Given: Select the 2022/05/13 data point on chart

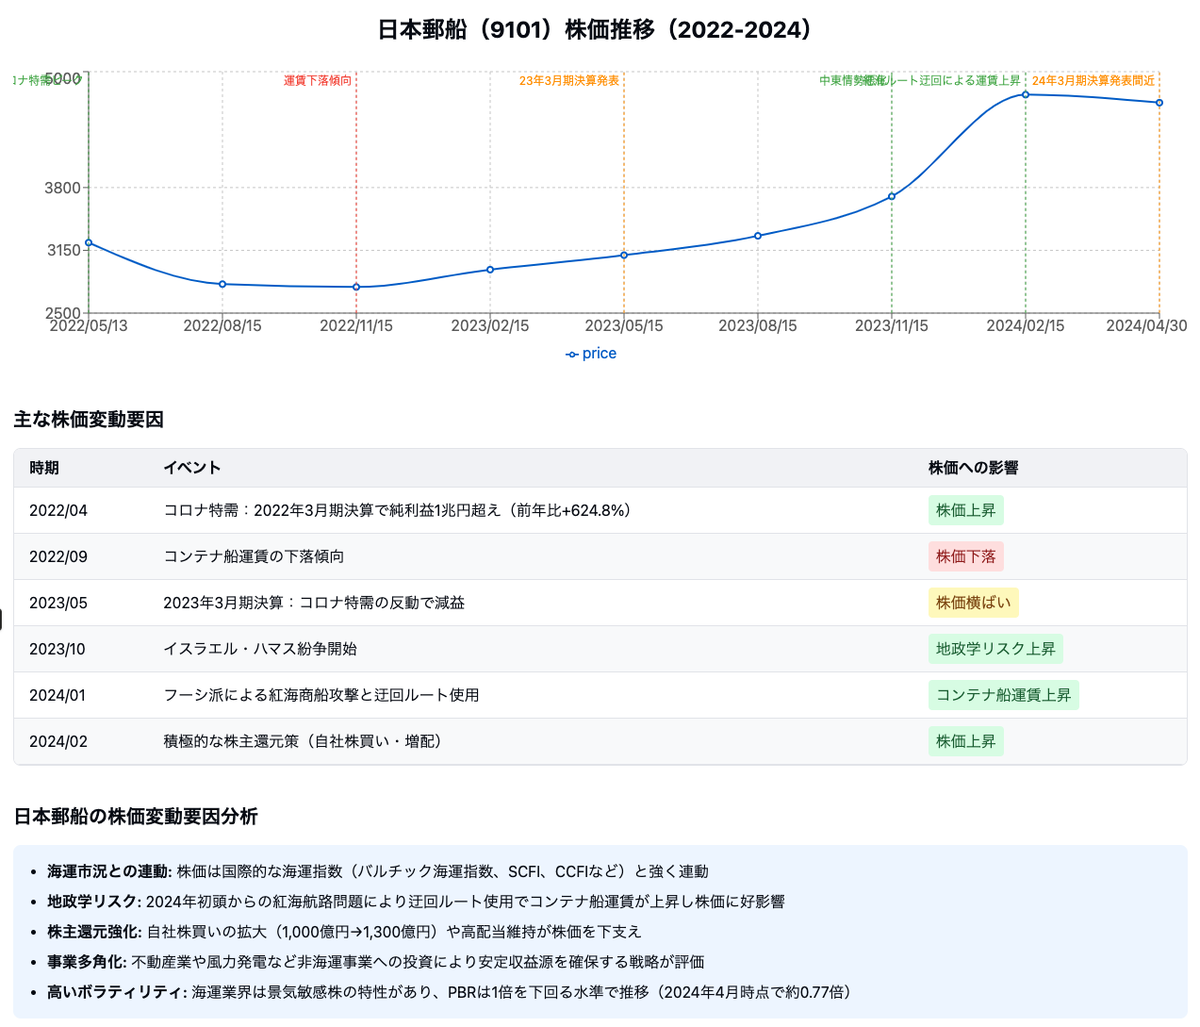Looking at the screenshot, I should [89, 242].
